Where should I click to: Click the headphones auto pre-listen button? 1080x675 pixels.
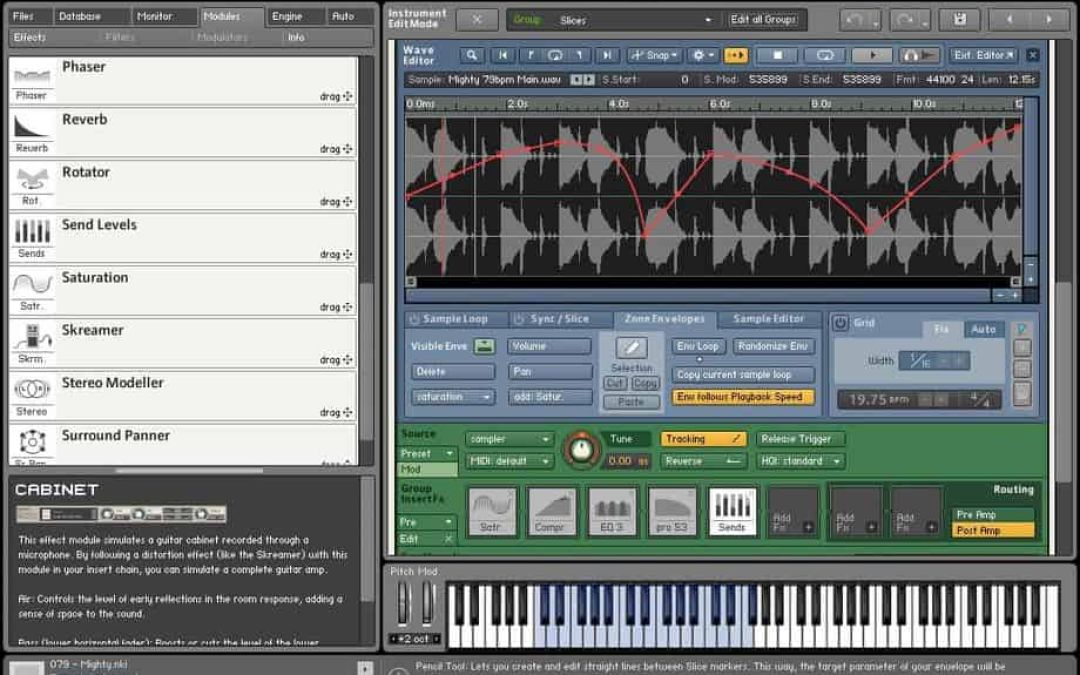coord(920,55)
